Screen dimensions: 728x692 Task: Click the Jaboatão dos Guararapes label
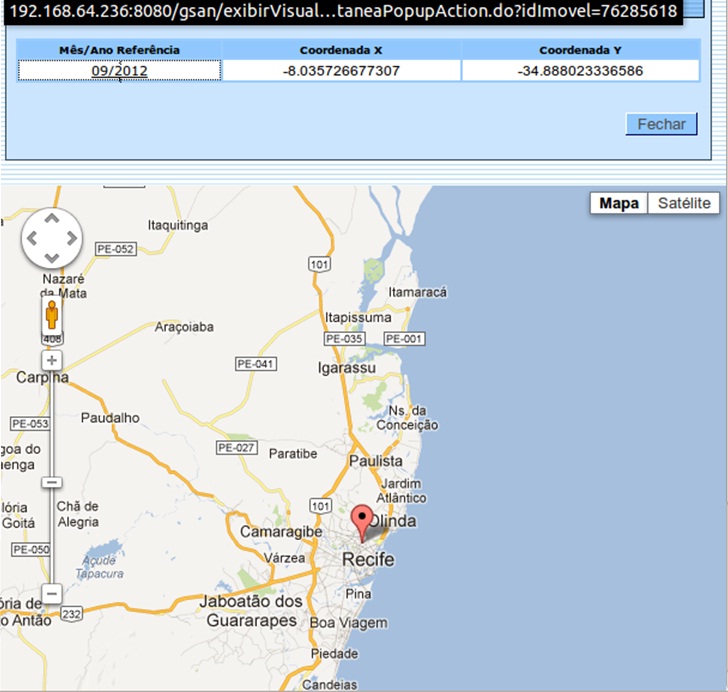click(x=251, y=611)
